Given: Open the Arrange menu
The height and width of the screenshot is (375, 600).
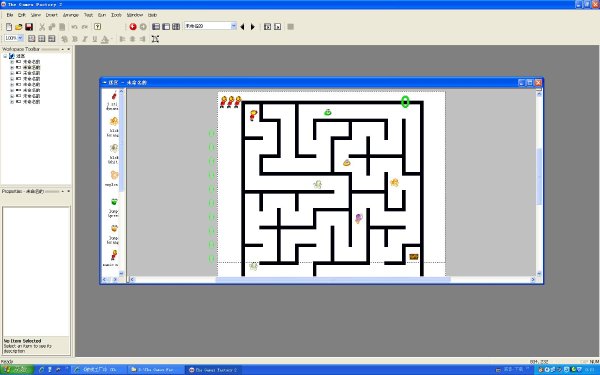Looking at the screenshot, I should 70,15.
